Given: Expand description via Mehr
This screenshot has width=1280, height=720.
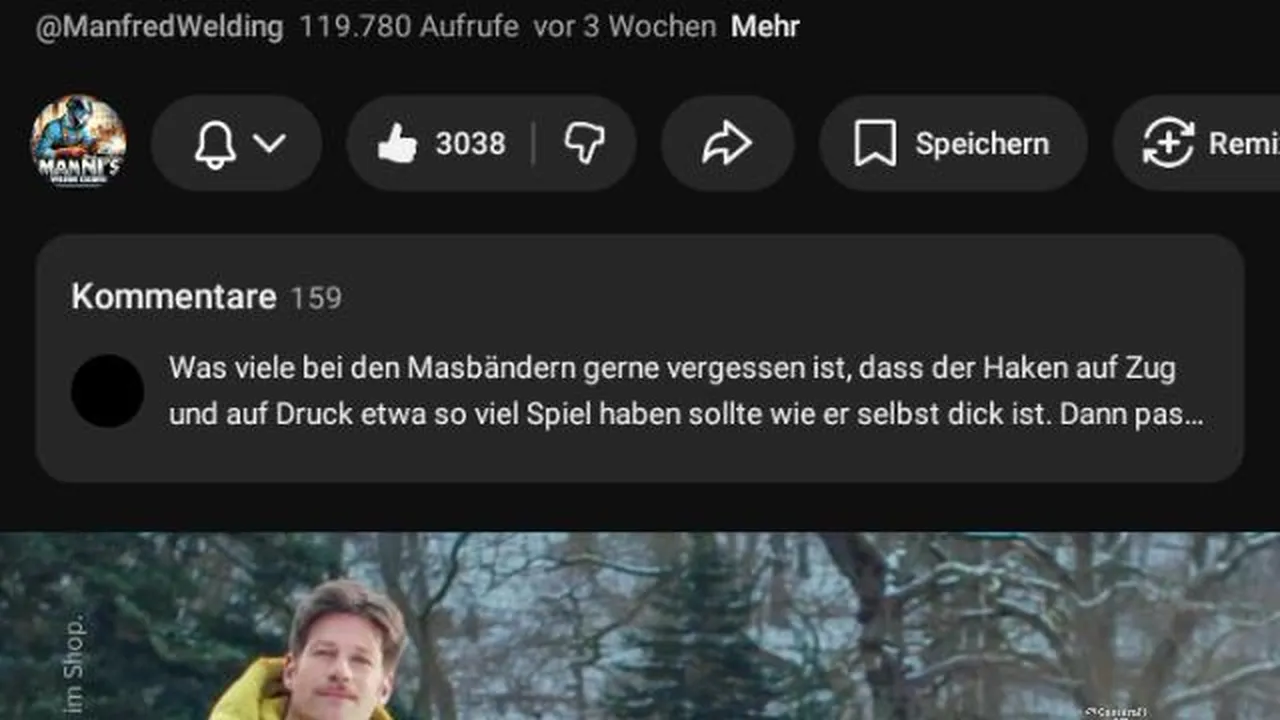Looking at the screenshot, I should coord(765,26).
